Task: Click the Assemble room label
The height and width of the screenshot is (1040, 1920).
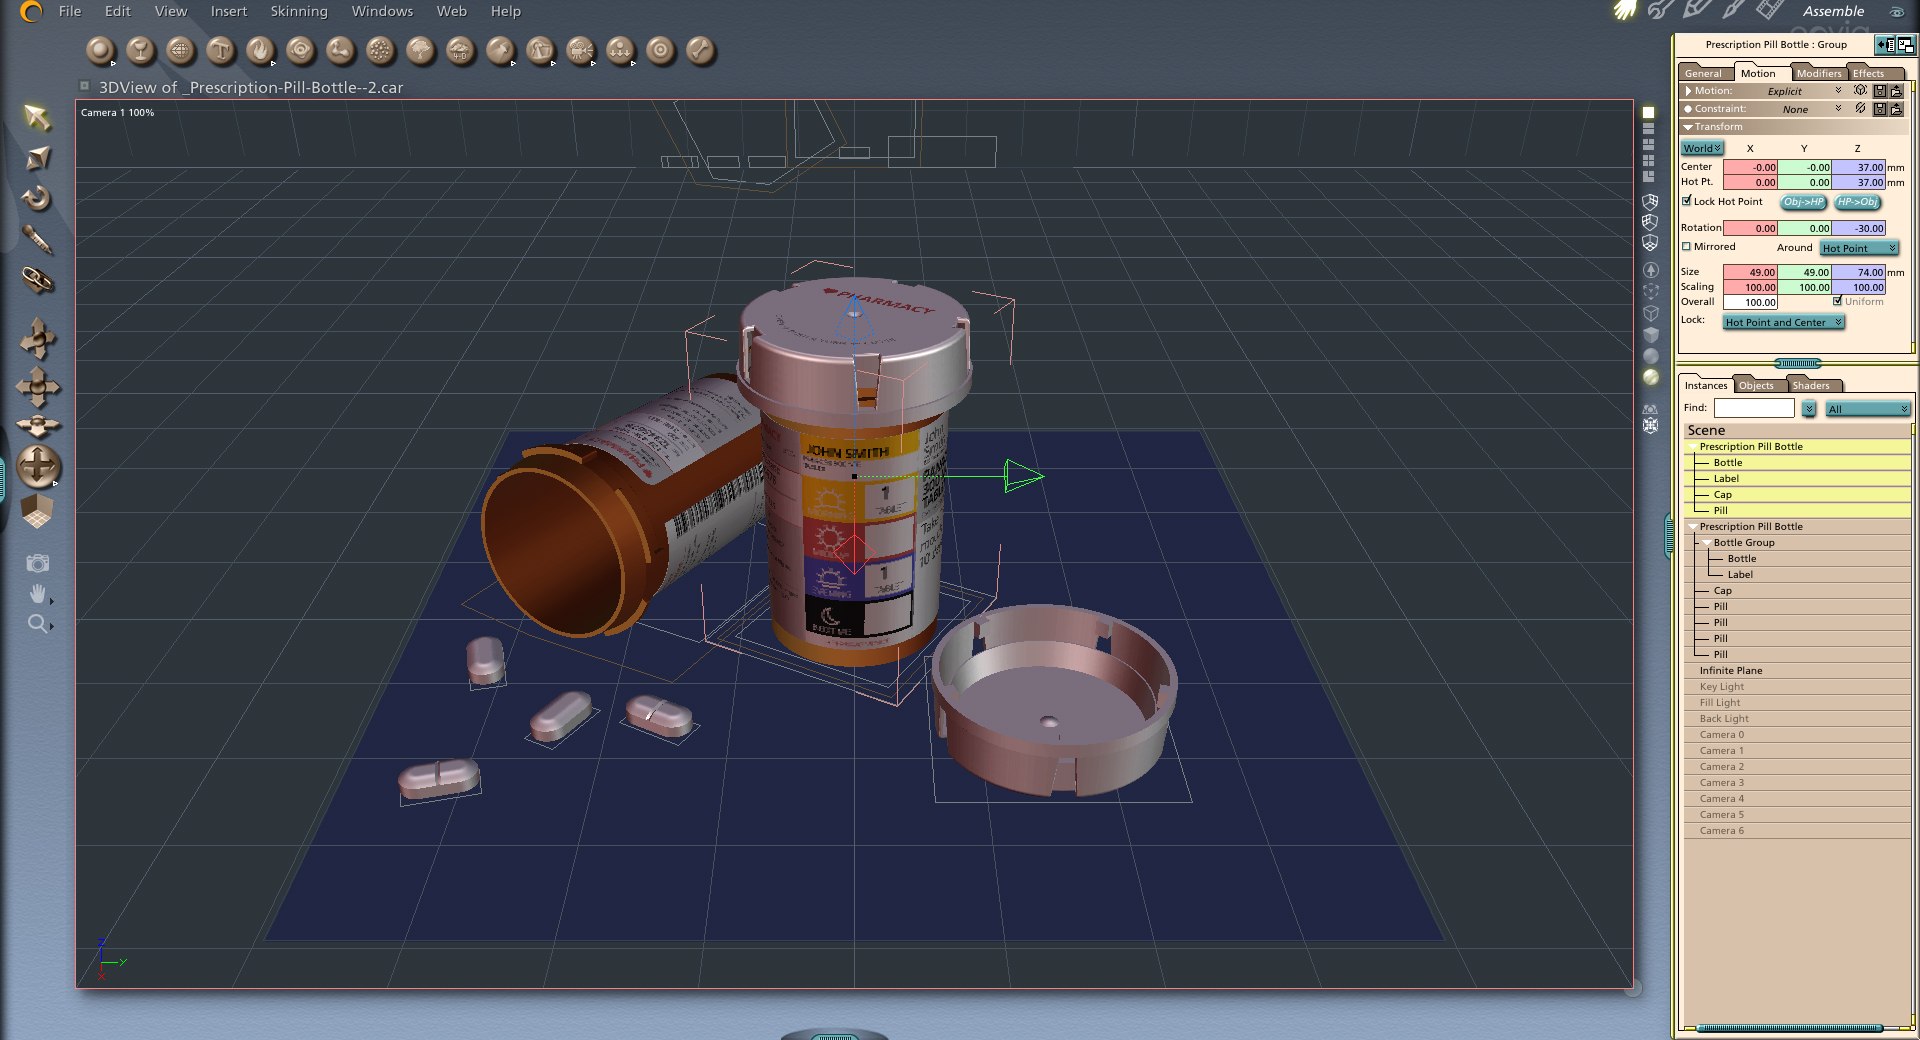Action: [x=1833, y=11]
